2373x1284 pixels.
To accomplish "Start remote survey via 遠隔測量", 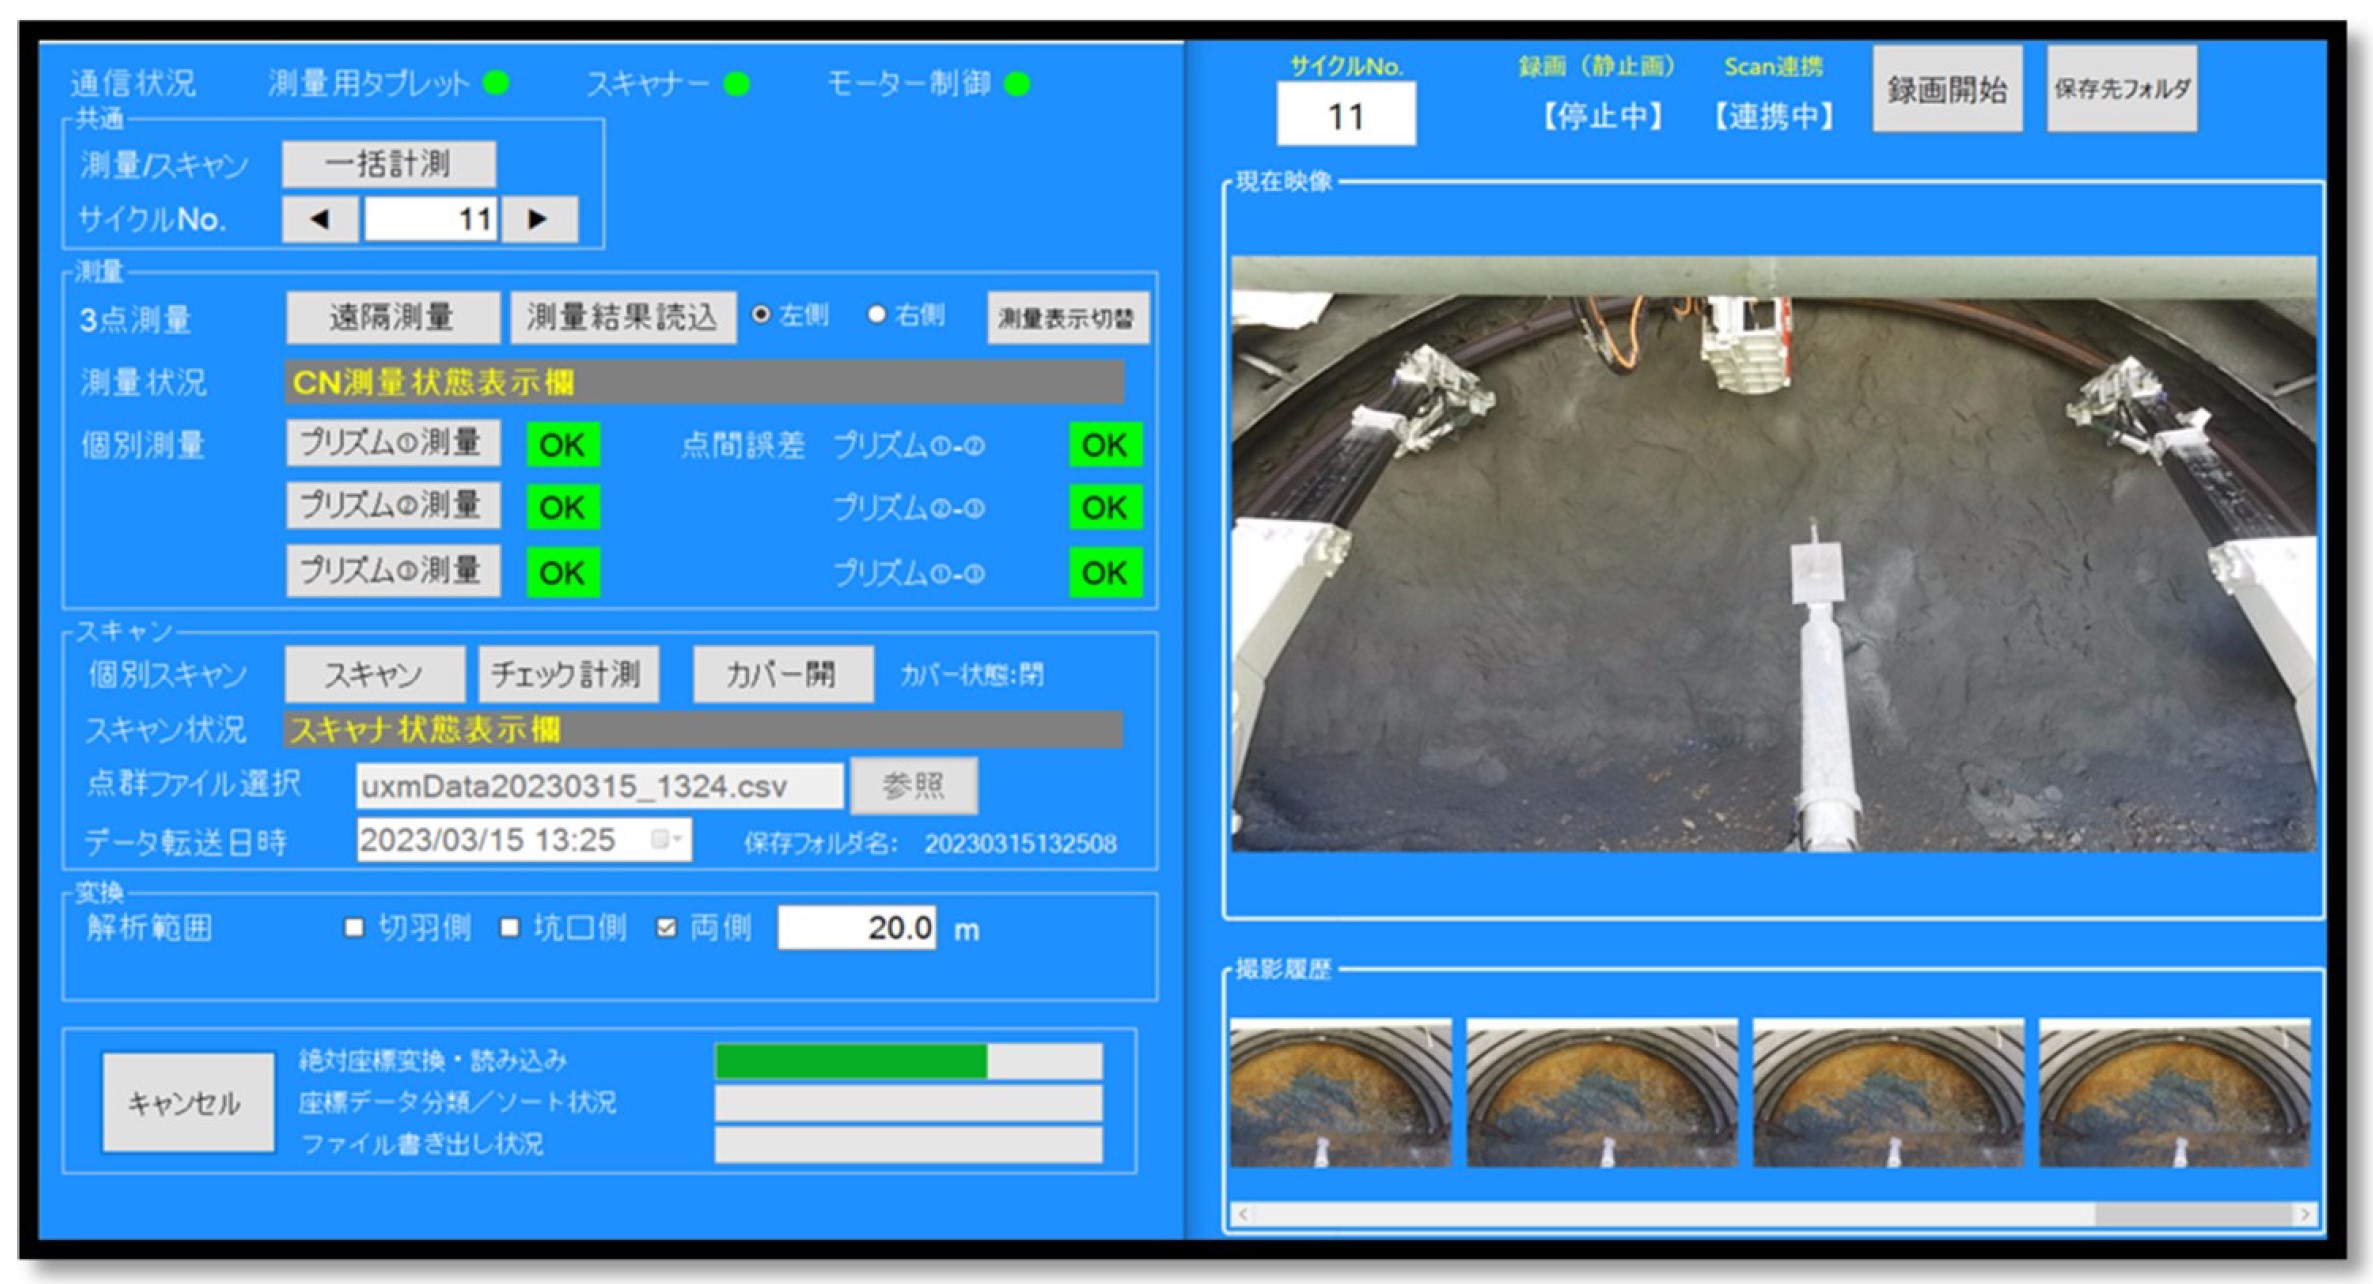I will point(392,318).
